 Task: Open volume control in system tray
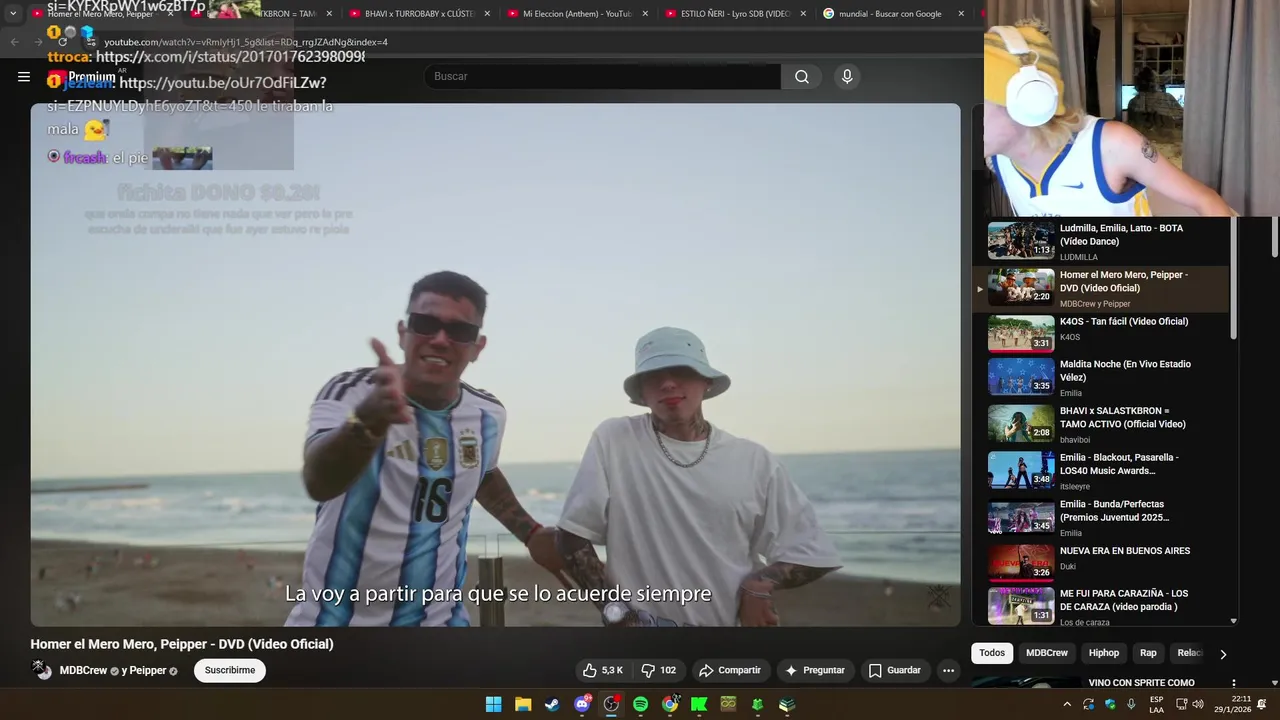pyautogui.click(x=1198, y=704)
